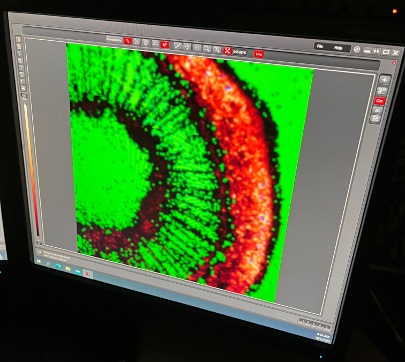Image resolution: width=405 pixels, height=362 pixels.
Task: Click the bottom stacked-panels icon in right sidebar
Action: (x=375, y=119)
